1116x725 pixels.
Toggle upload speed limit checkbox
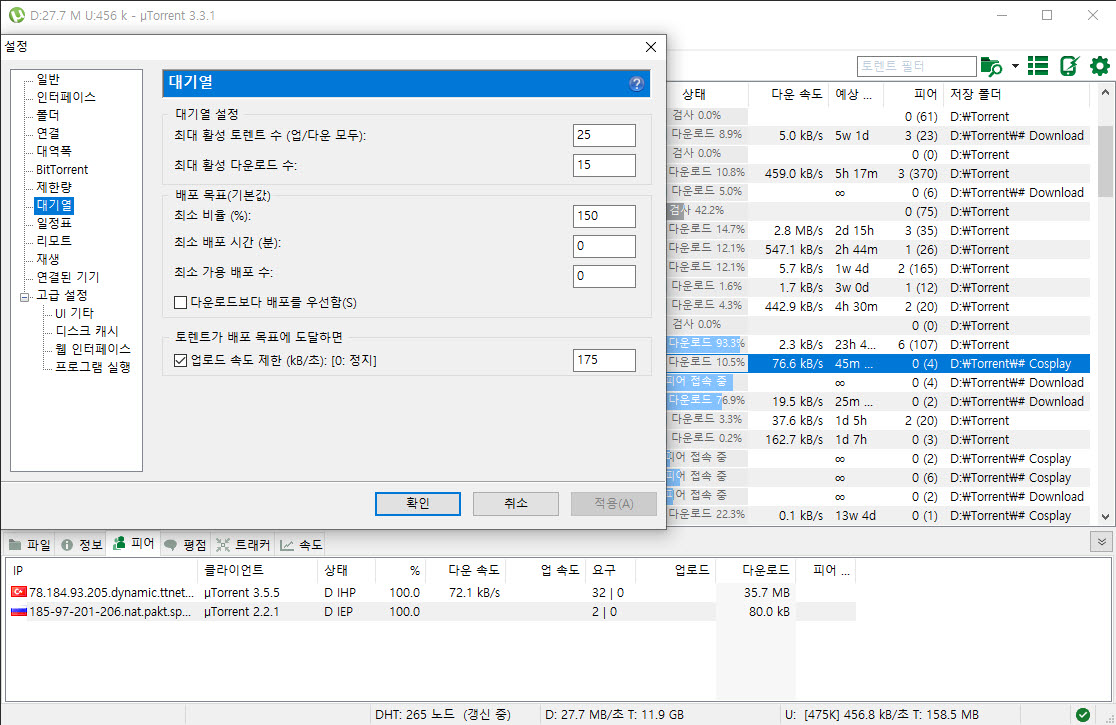pyautogui.click(x=181, y=361)
